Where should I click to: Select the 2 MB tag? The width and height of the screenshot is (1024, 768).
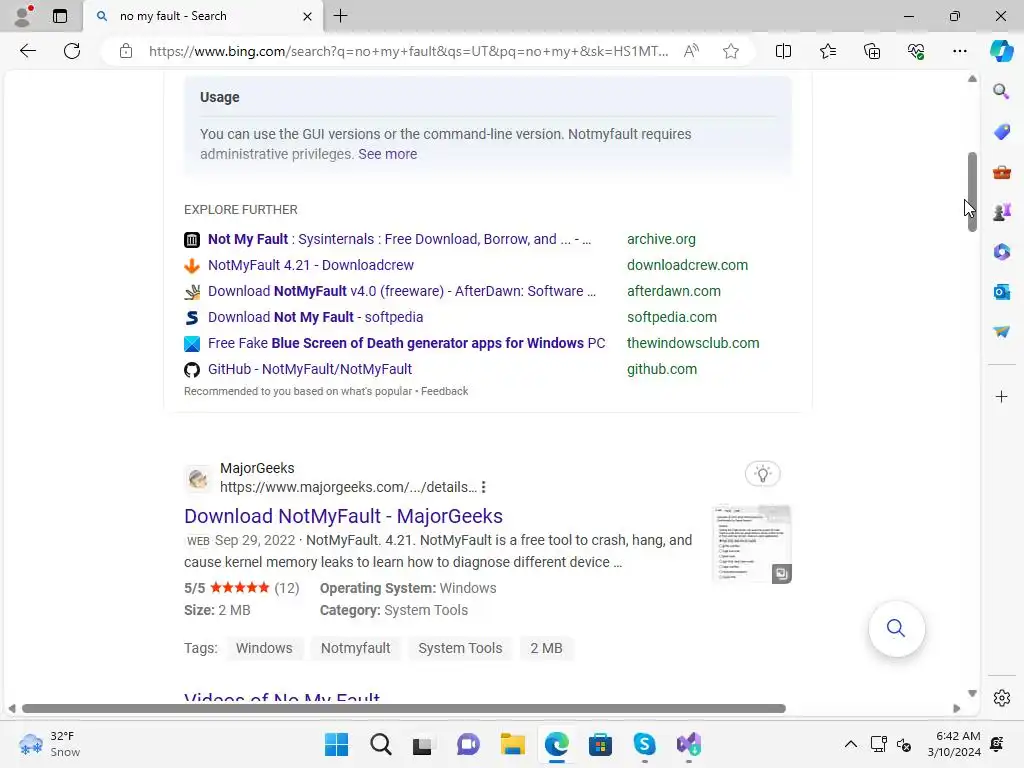pyautogui.click(x=546, y=648)
